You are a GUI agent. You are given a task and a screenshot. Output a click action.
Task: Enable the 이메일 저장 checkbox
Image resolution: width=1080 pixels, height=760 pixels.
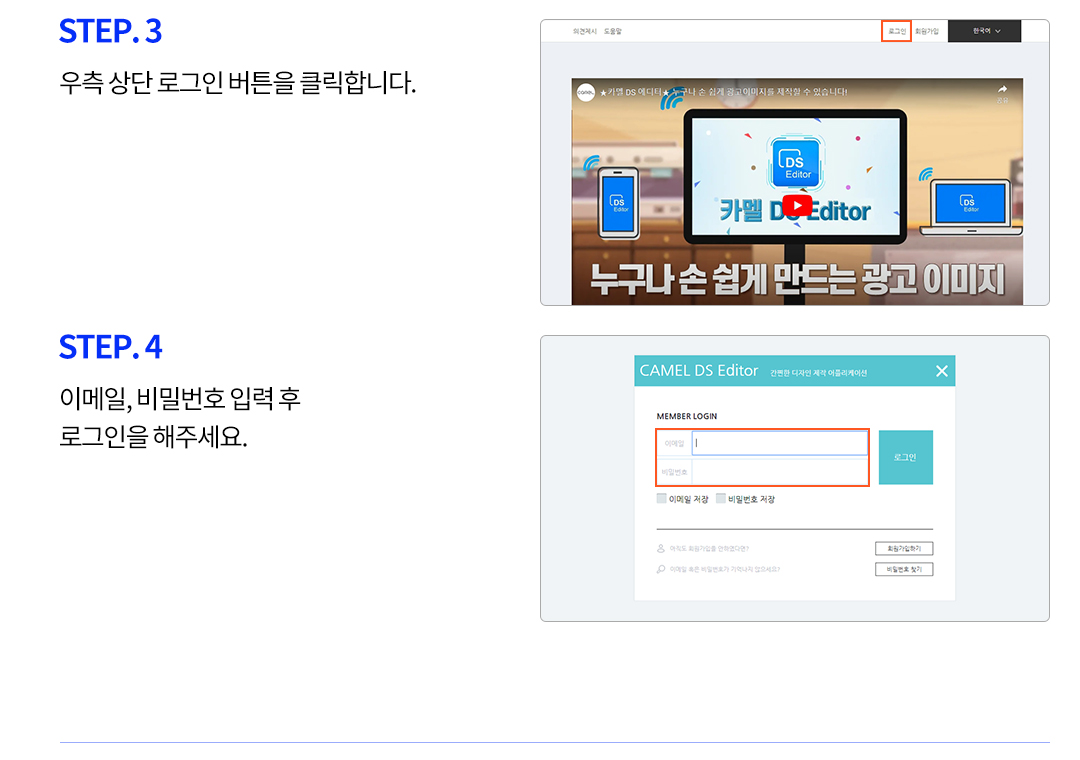coord(661,498)
